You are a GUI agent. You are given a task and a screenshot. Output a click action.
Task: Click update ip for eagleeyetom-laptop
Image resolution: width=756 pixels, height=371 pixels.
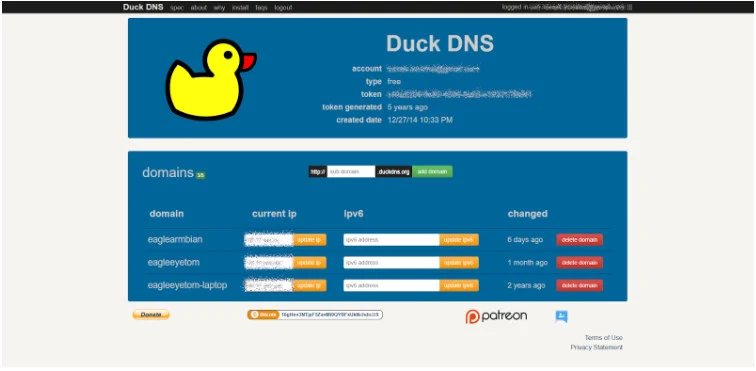tap(310, 285)
